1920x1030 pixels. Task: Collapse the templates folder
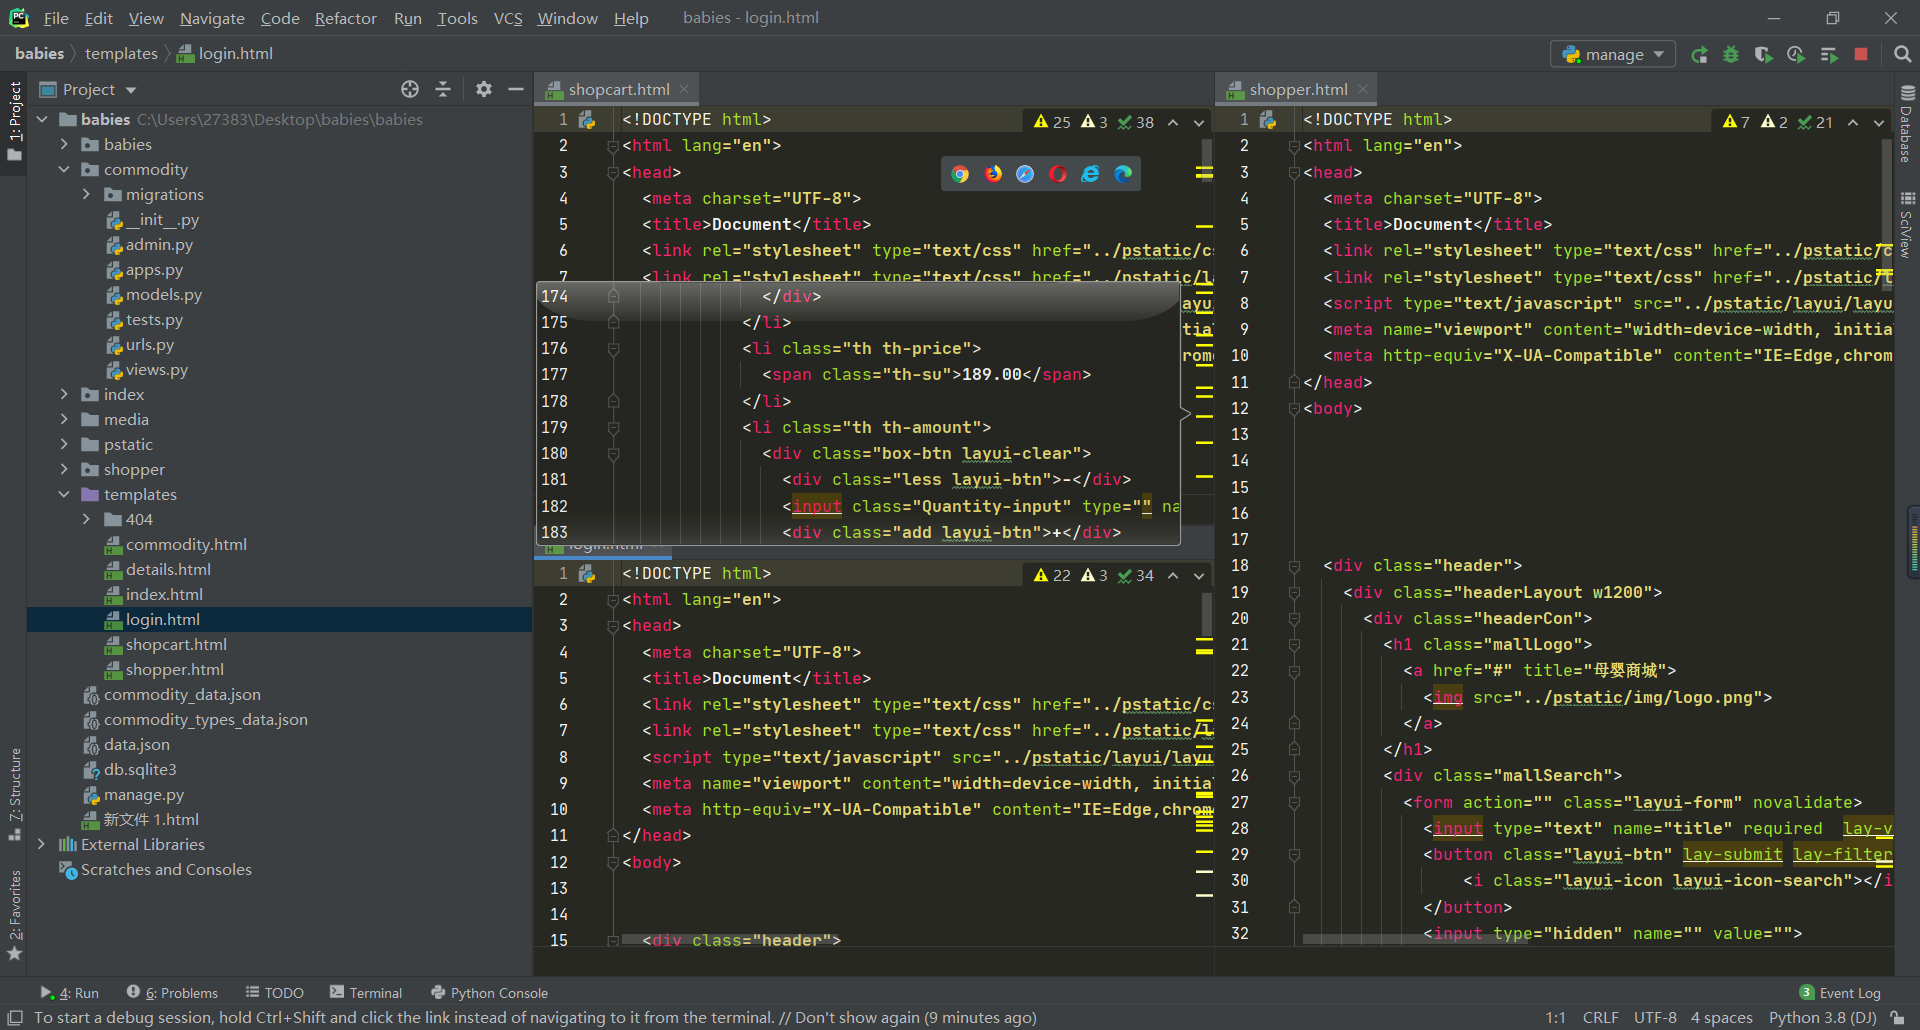[65, 494]
